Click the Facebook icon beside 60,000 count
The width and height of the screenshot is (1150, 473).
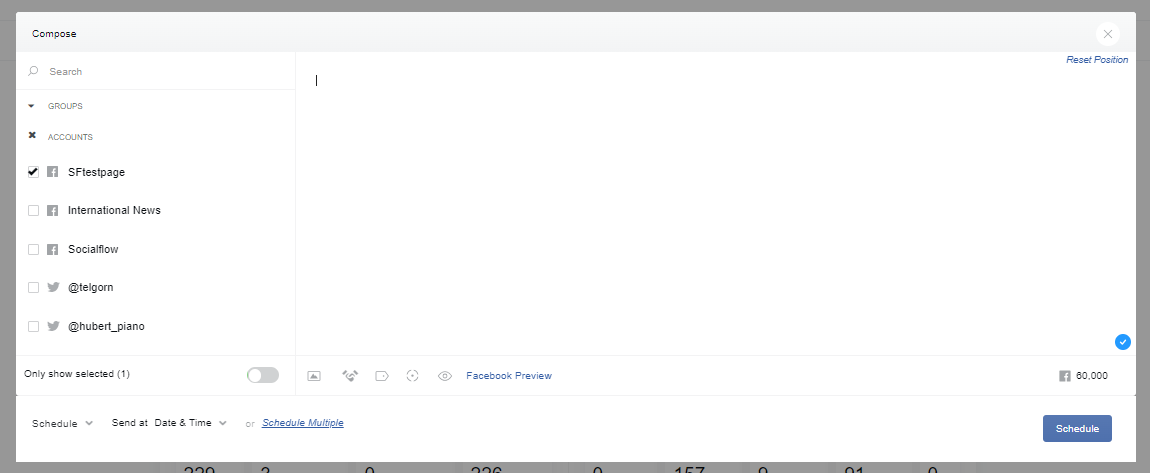point(1065,376)
